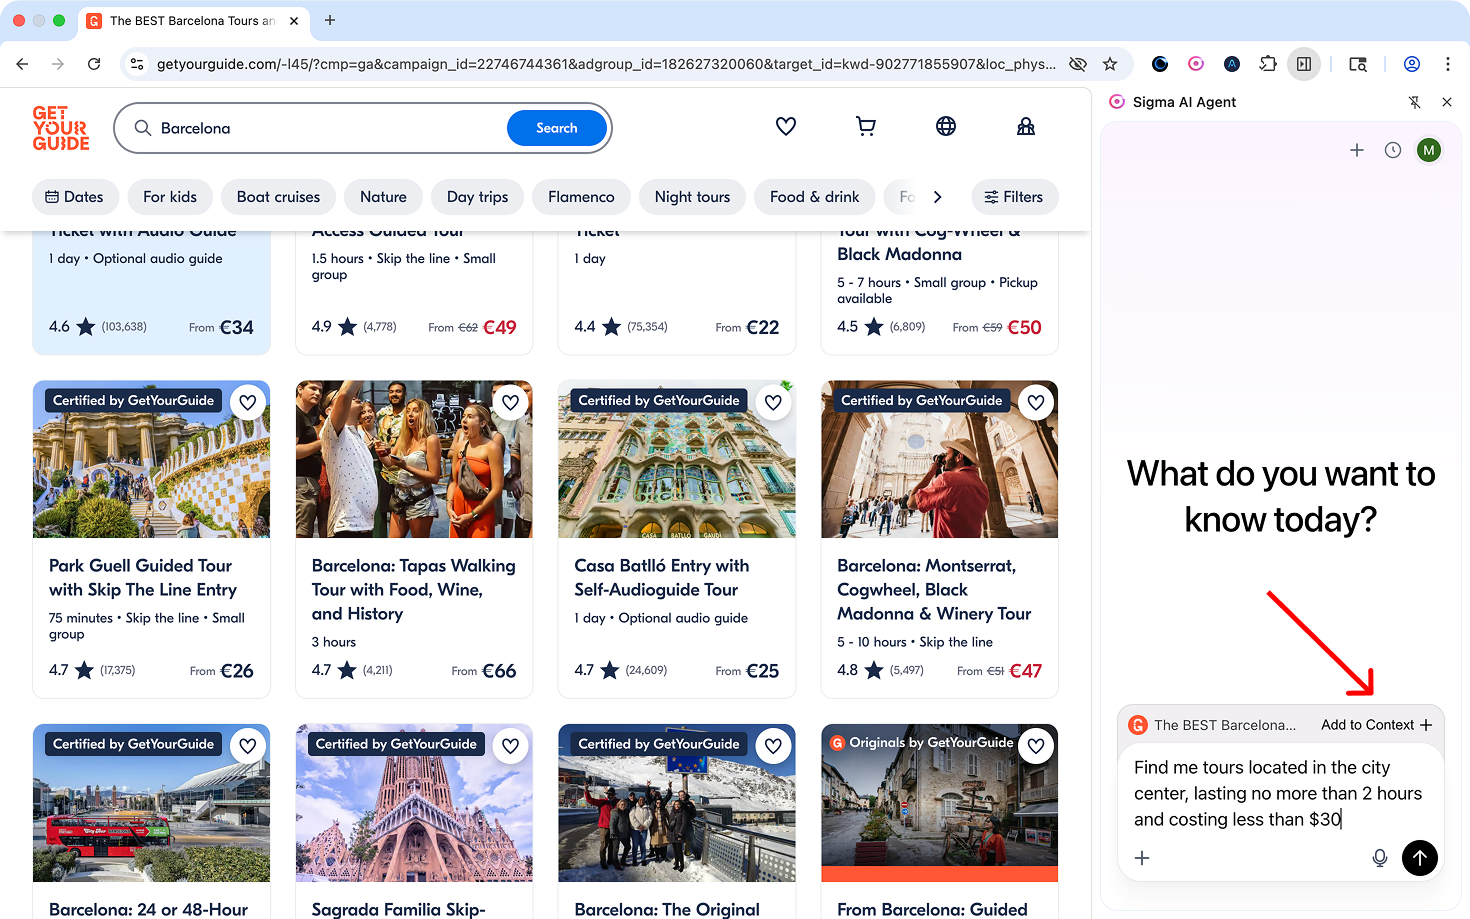This screenshot has height=919, width=1470.
Task: Save the 24 or 48-Hour bus tour to wishlist
Action: (248, 746)
